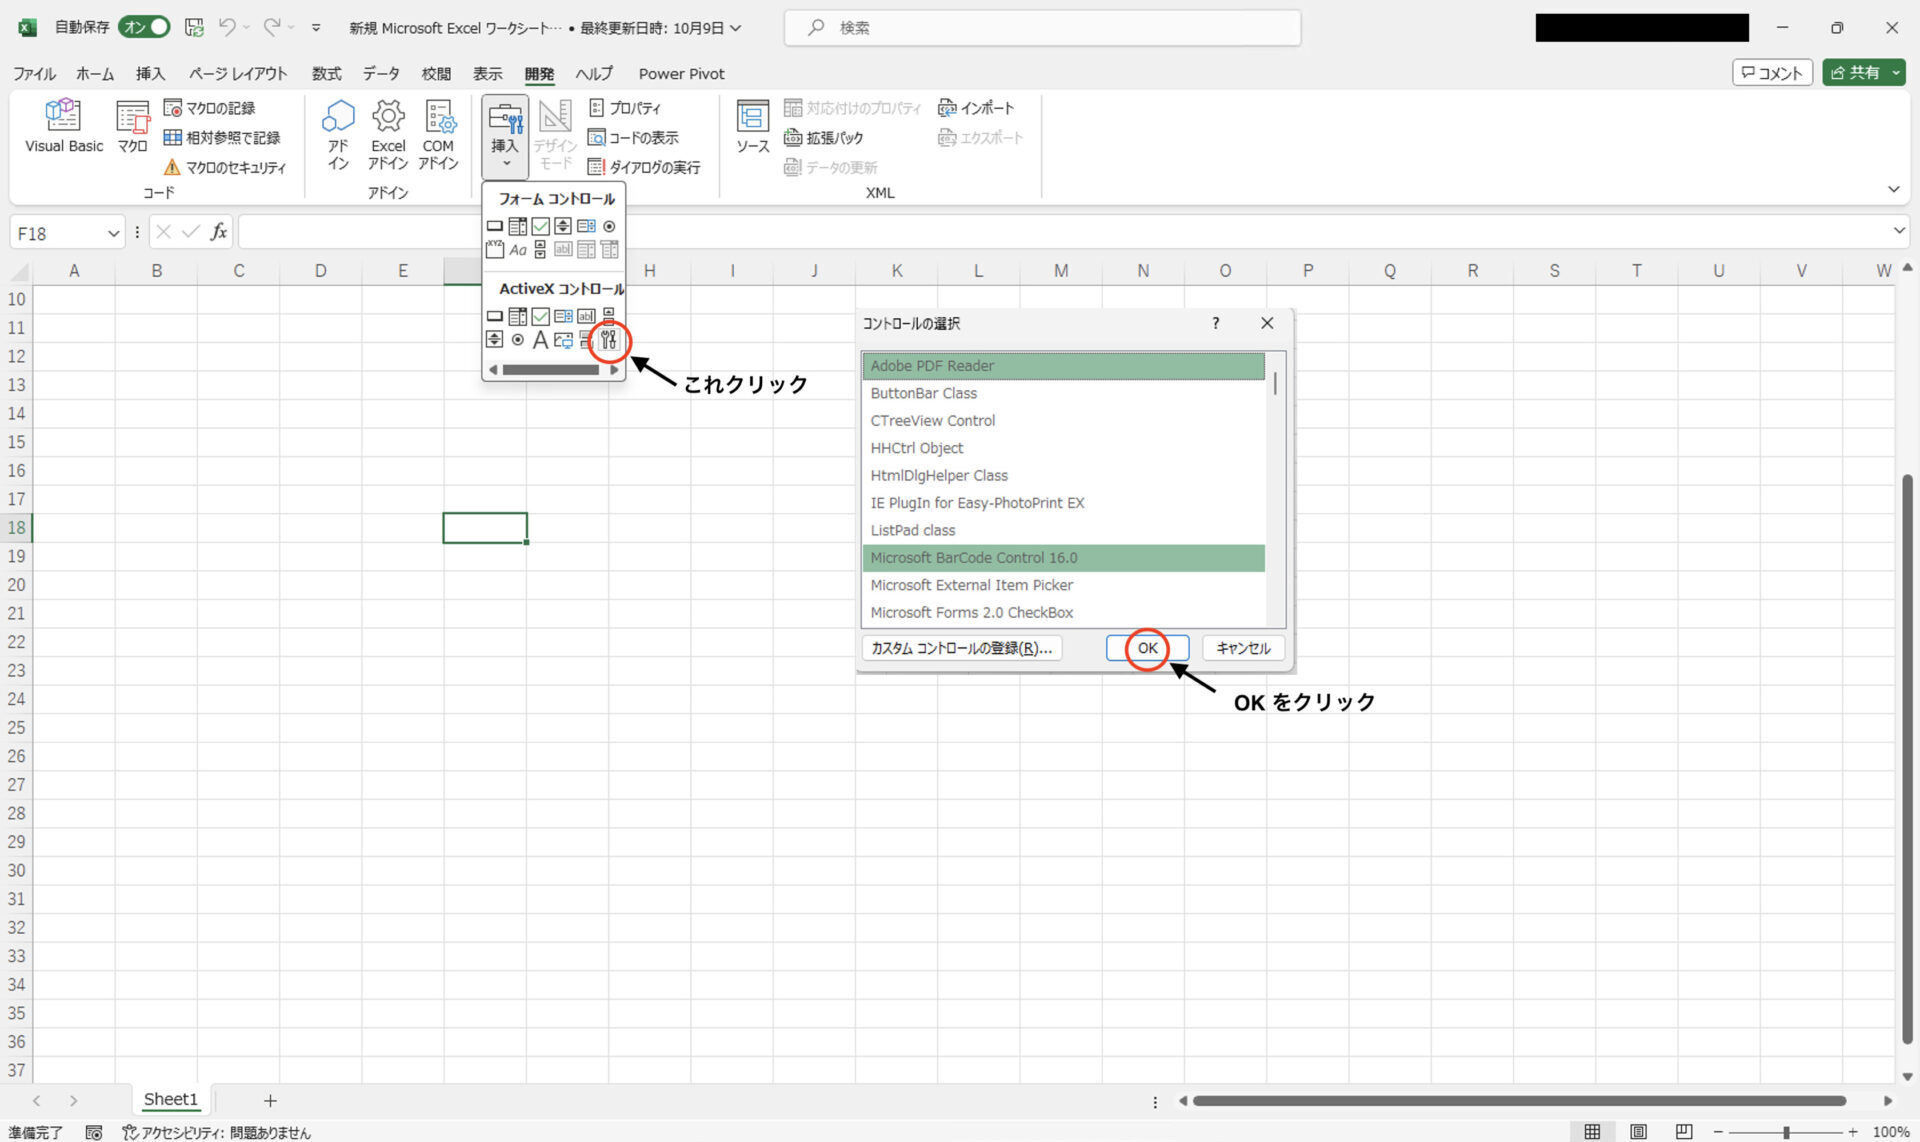Click scrollbar in control palette
The height and width of the screenshot is (1142, 1920).
coord(550,370)
